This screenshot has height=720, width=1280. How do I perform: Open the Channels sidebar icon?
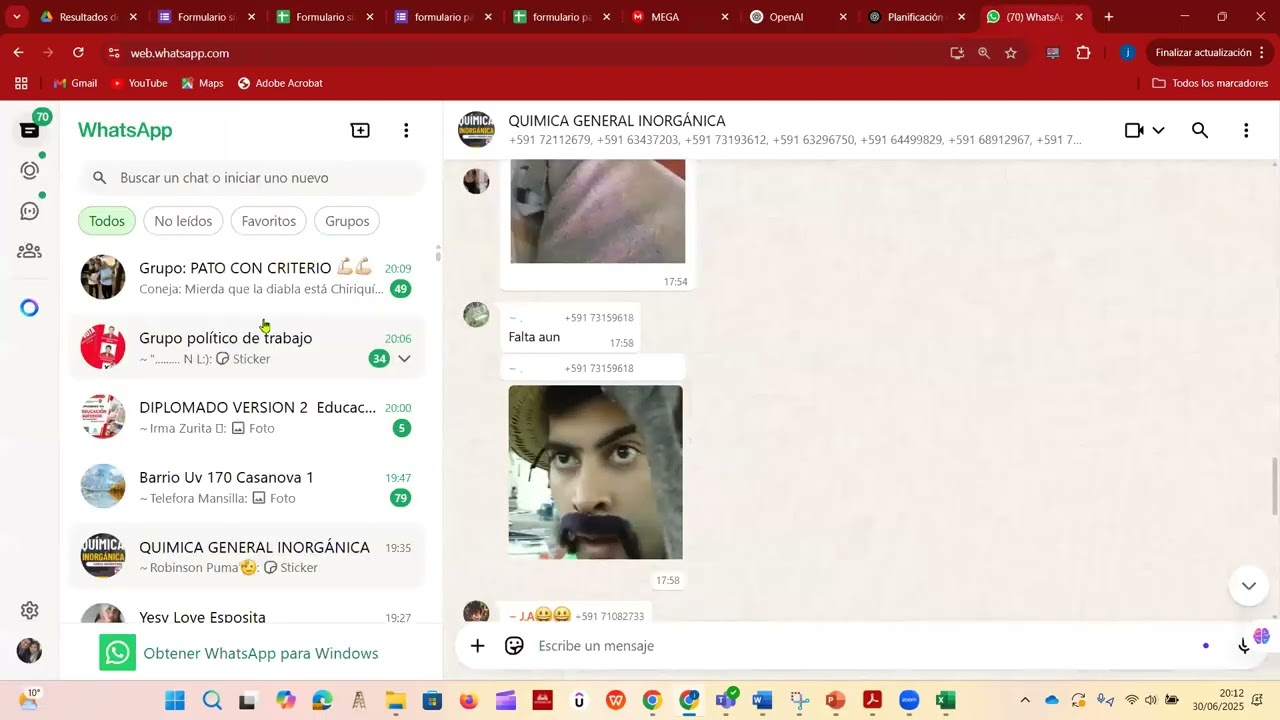tap(30, 211)
